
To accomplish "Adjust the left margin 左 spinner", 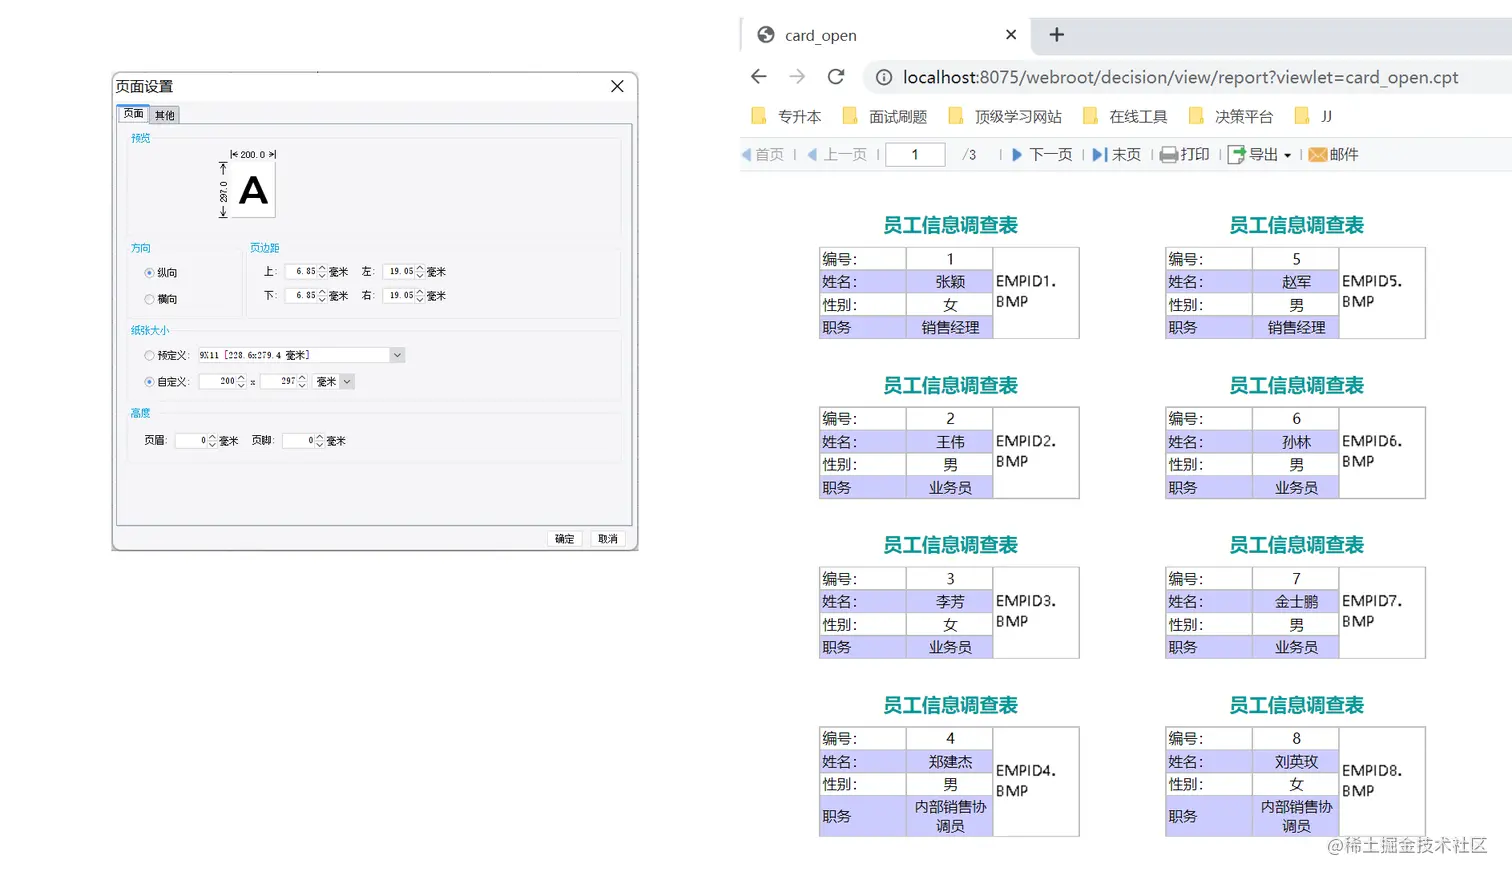I will (x=420, y=271).
